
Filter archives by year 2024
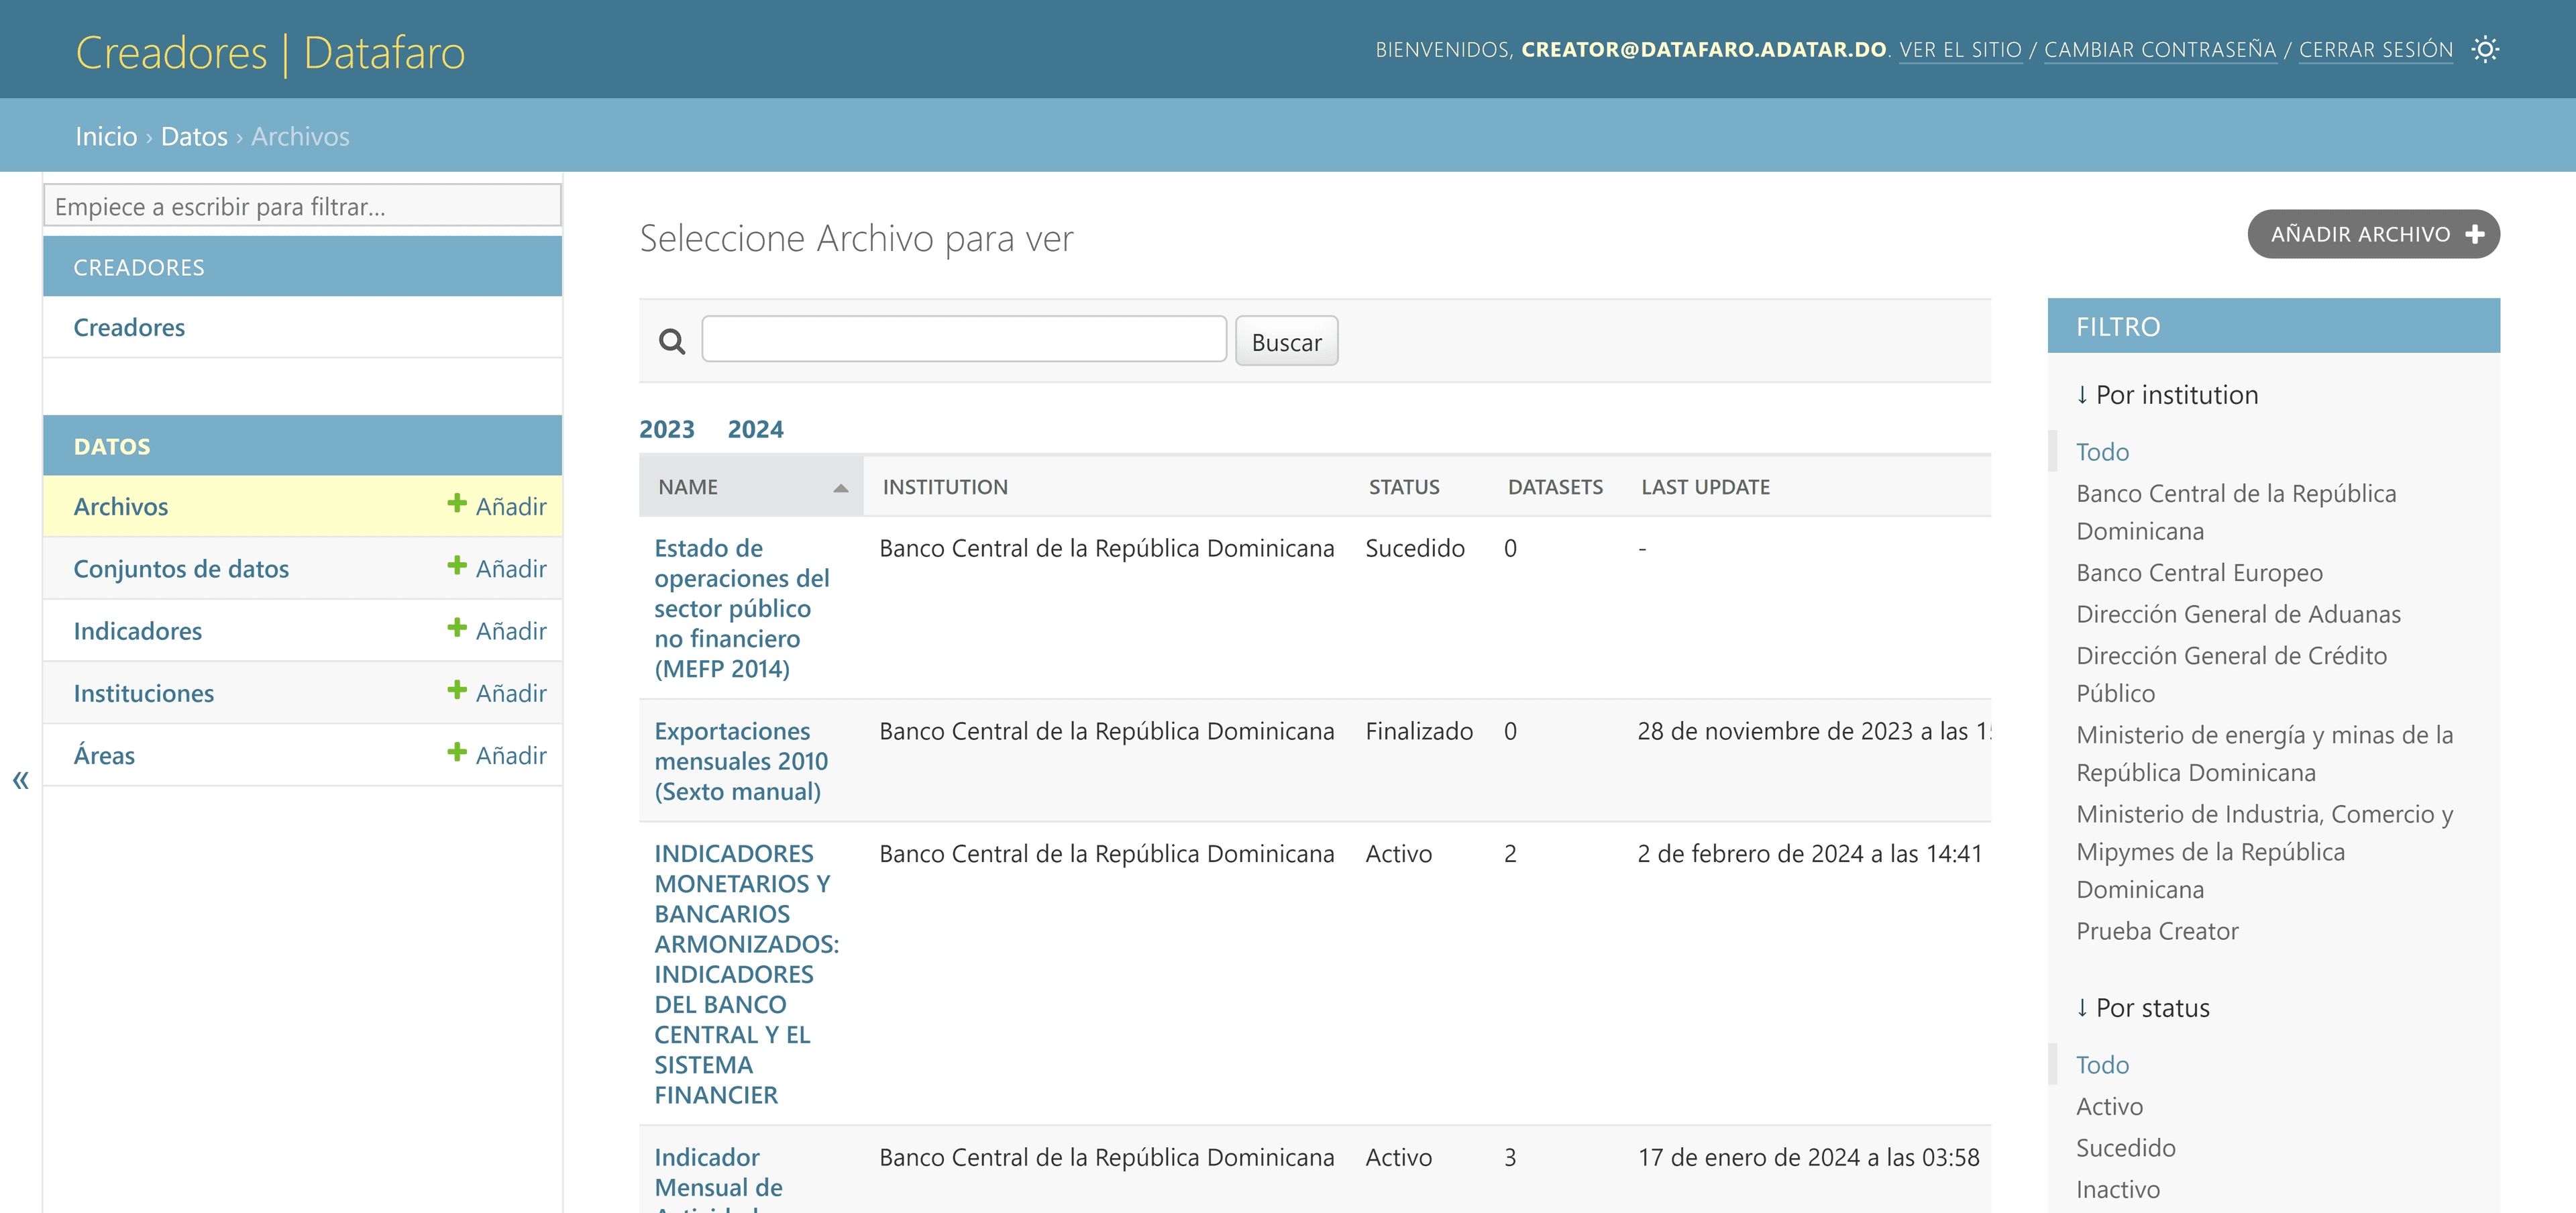tap(755, 429)
